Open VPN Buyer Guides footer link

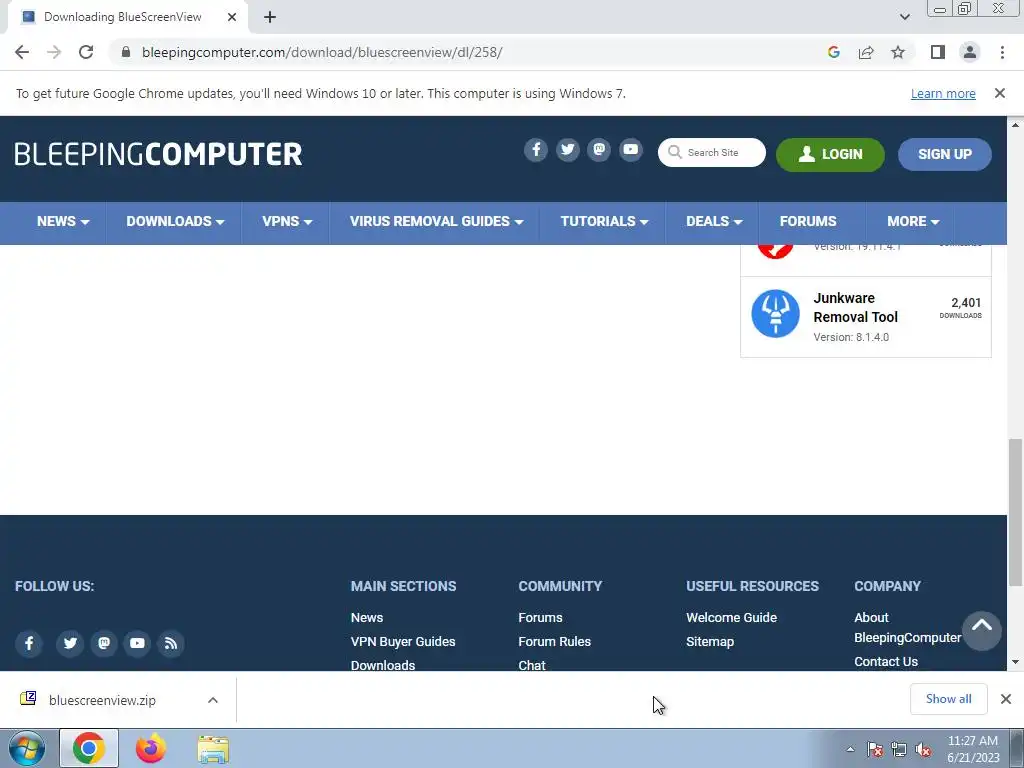(403, 641)
